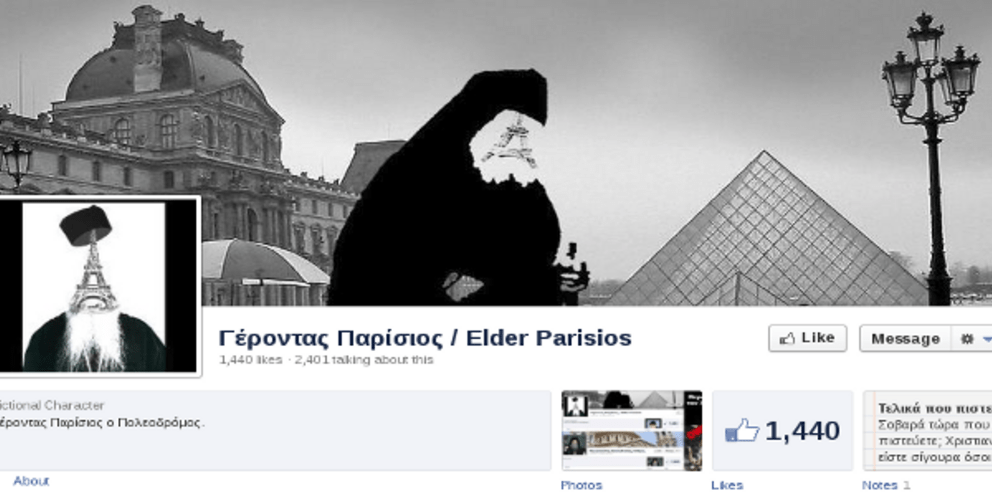Screen dimensions: 992x496
Task: Click the Photos link
Action: click(x=581, y=485)
